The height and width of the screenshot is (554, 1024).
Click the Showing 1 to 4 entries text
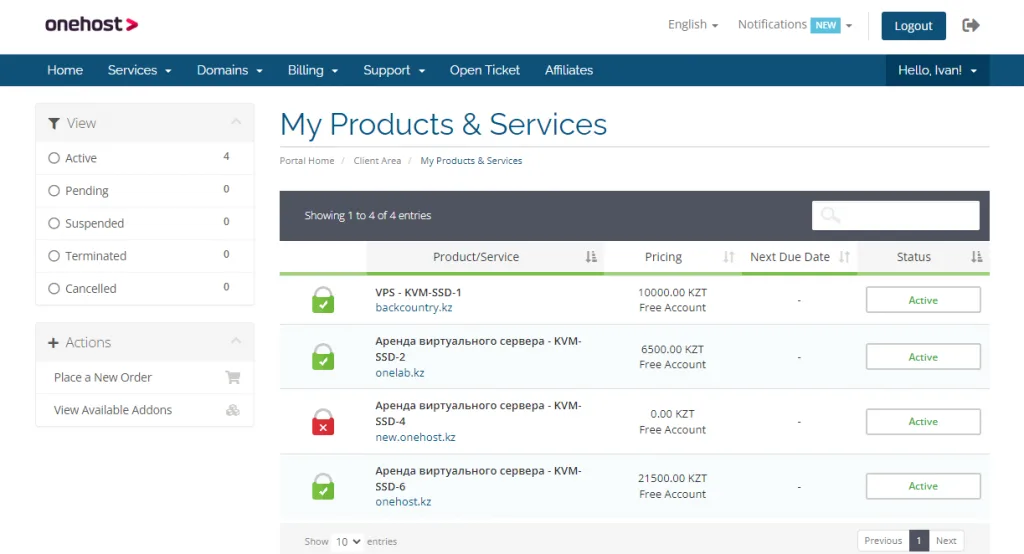click(x=368, y=216)
